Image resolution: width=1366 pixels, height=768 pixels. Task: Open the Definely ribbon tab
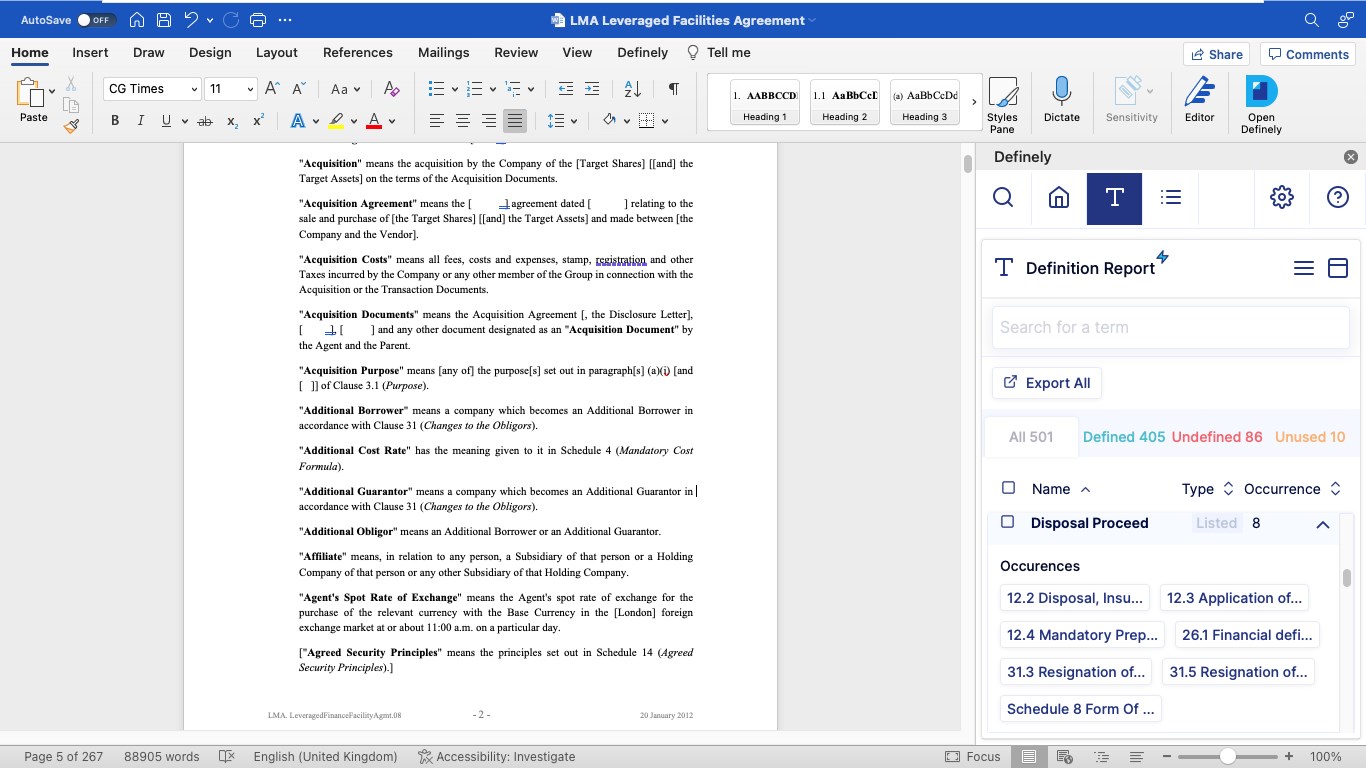[642, 52]
